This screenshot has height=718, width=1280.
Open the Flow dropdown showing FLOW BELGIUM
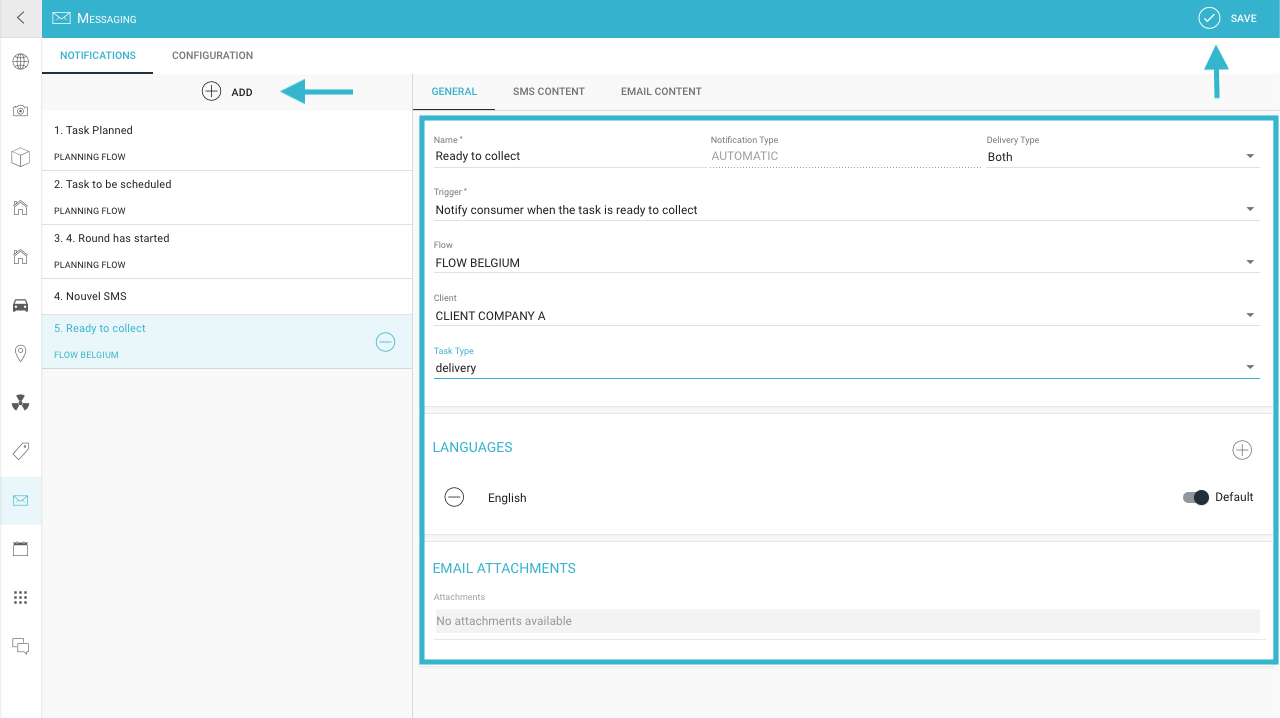846,263
